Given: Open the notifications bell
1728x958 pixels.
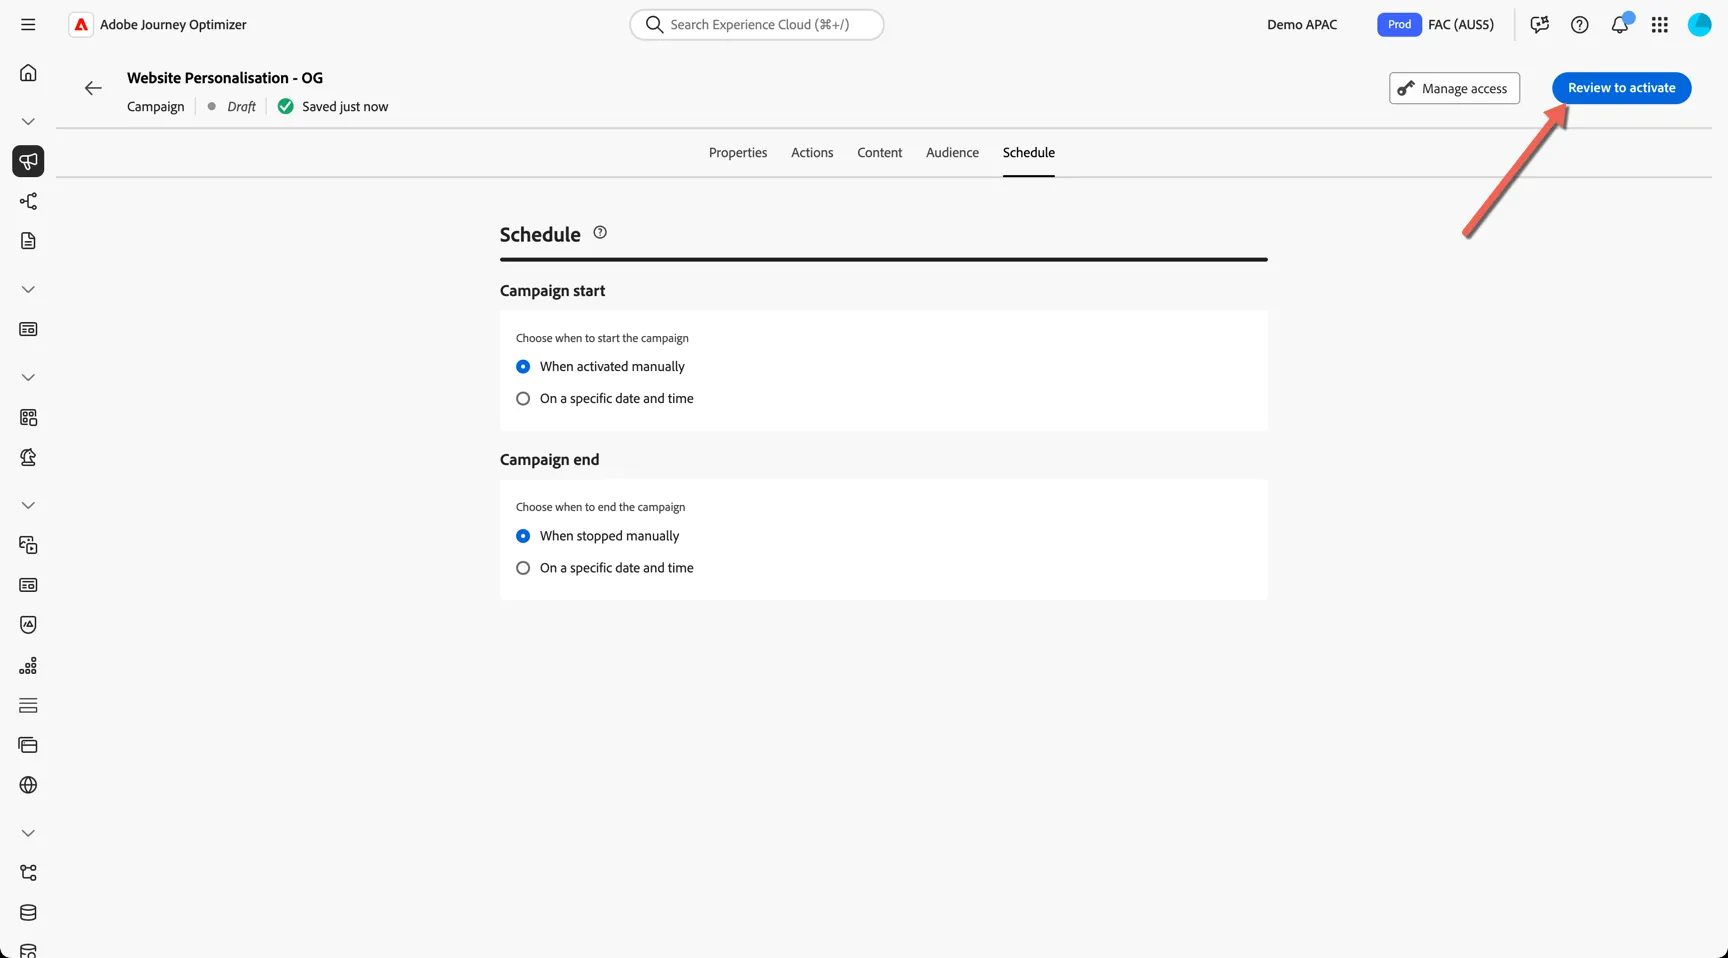Looking at the screenshot, I should tap(1620, 24).
